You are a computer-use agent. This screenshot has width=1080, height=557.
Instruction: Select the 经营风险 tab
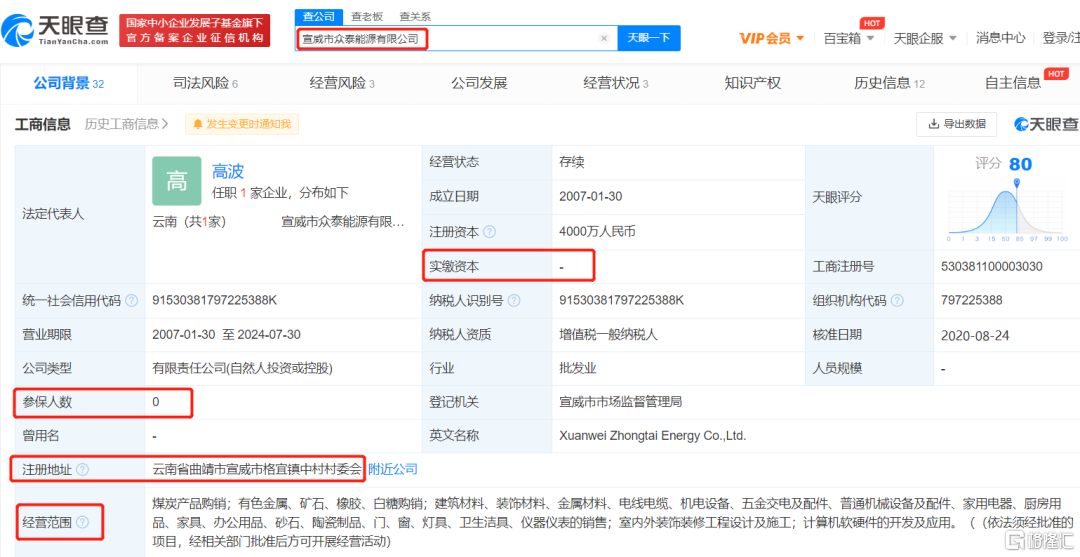coord(342,84)
